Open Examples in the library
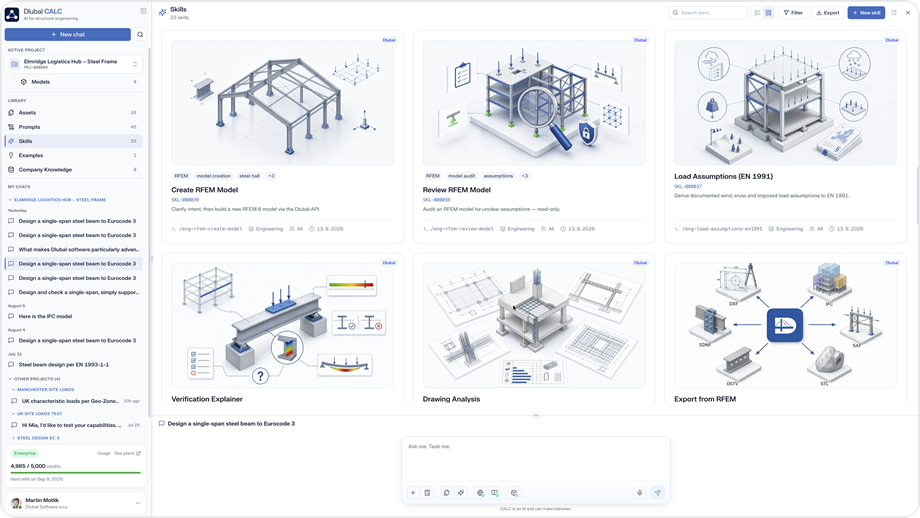The width and height of the screenshot is (920, 518). point(73,155)
